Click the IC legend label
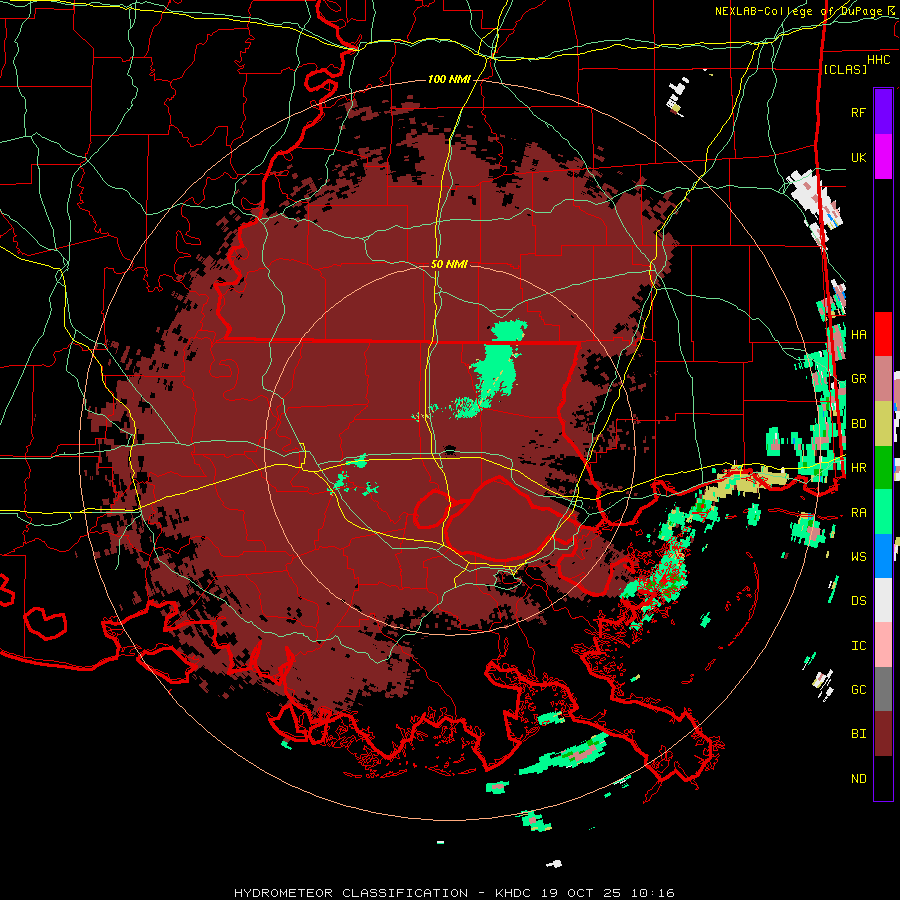Image resolution: width=900 pixels, height=900 pixels. click(858, 646)
